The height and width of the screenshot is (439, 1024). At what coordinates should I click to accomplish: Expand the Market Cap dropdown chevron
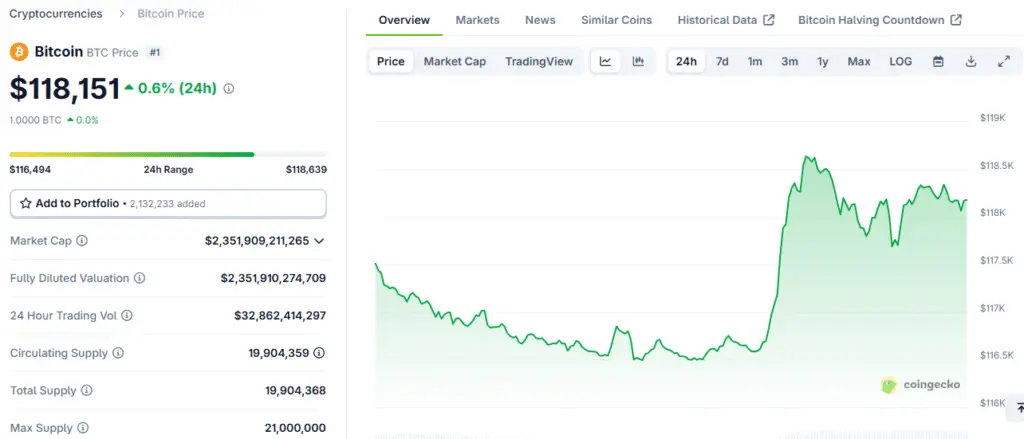[319, 241]
